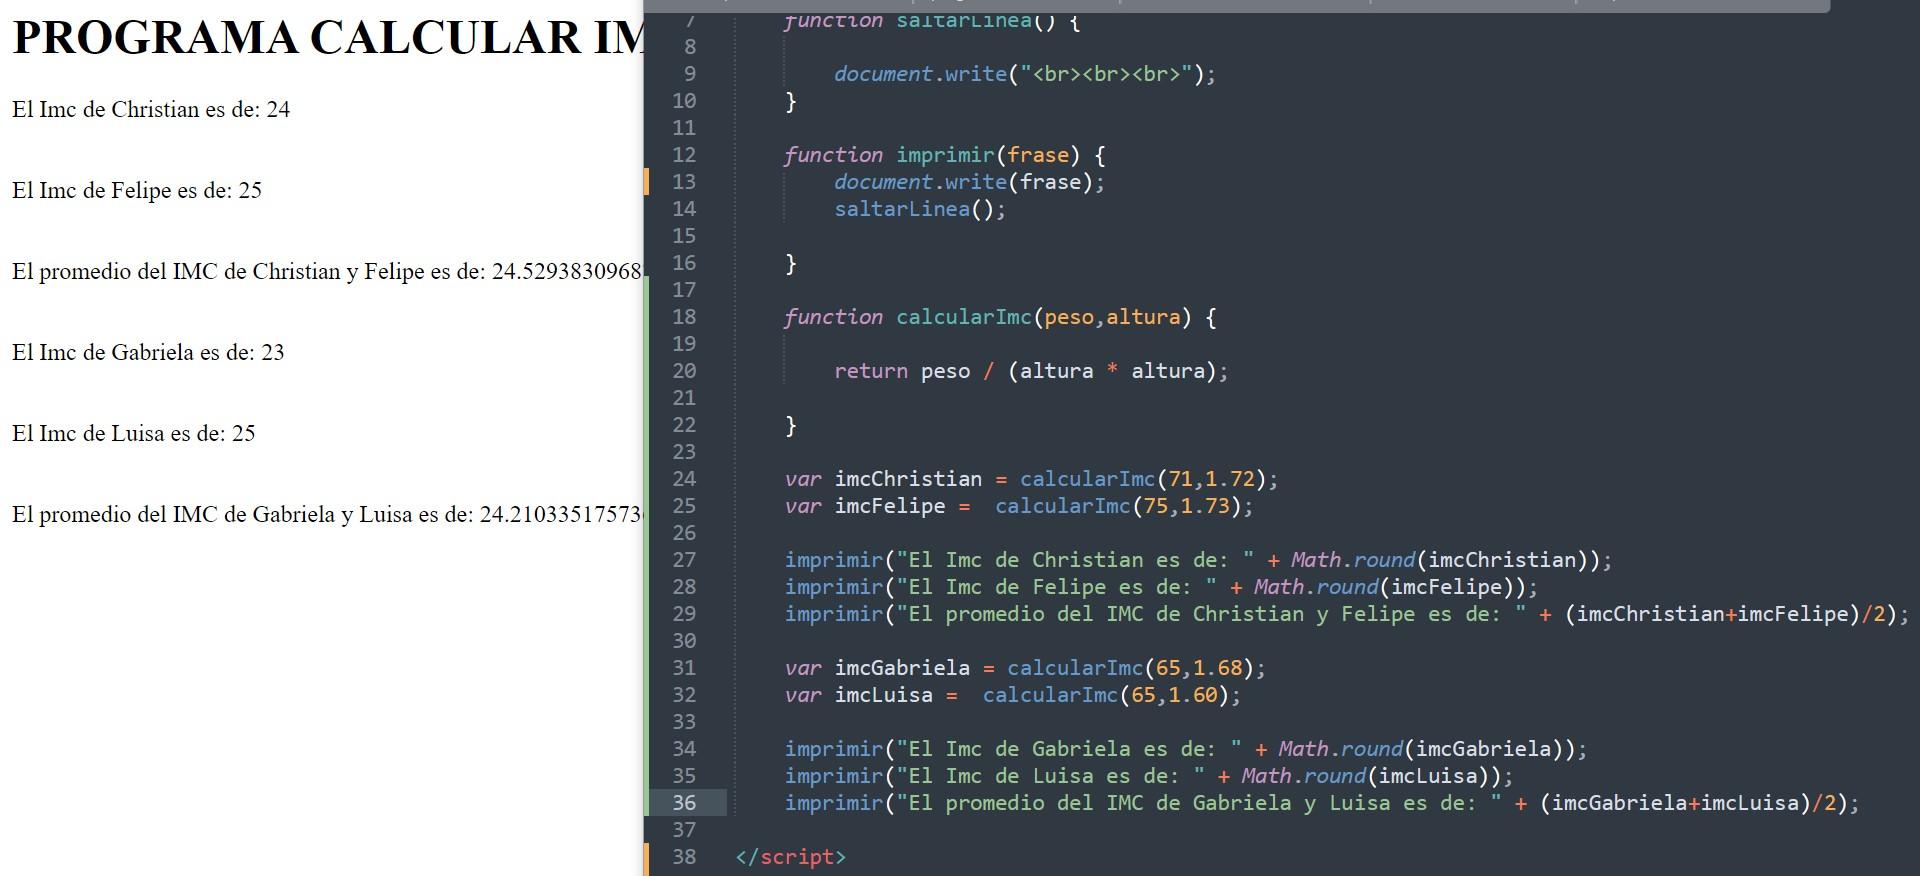The height and width of the screenshot is (876, 1920).
Task: Click the PROGRAMA CALCULAR heading on the page
Action: click(x=328, y=38)
